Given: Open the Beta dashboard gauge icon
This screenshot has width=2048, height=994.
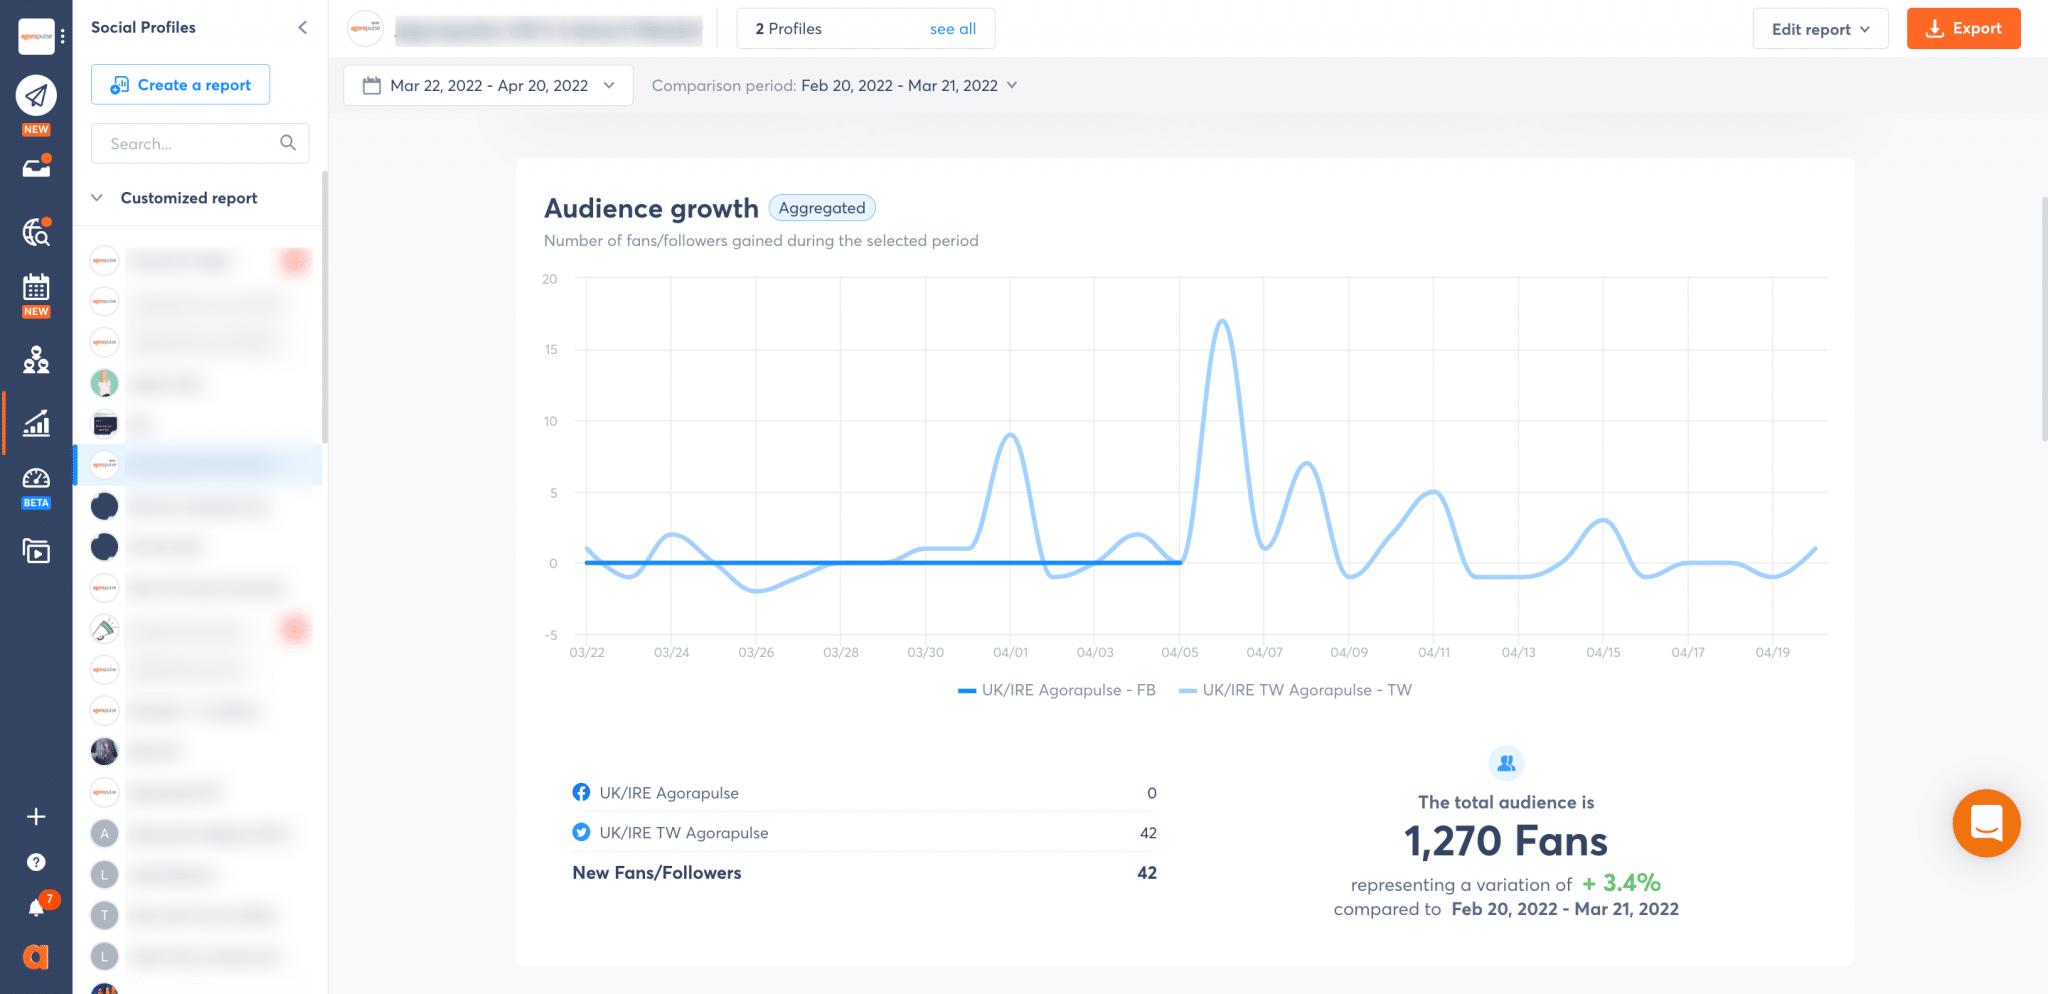Looking at the screenshot, I should [x=36, y=478].
